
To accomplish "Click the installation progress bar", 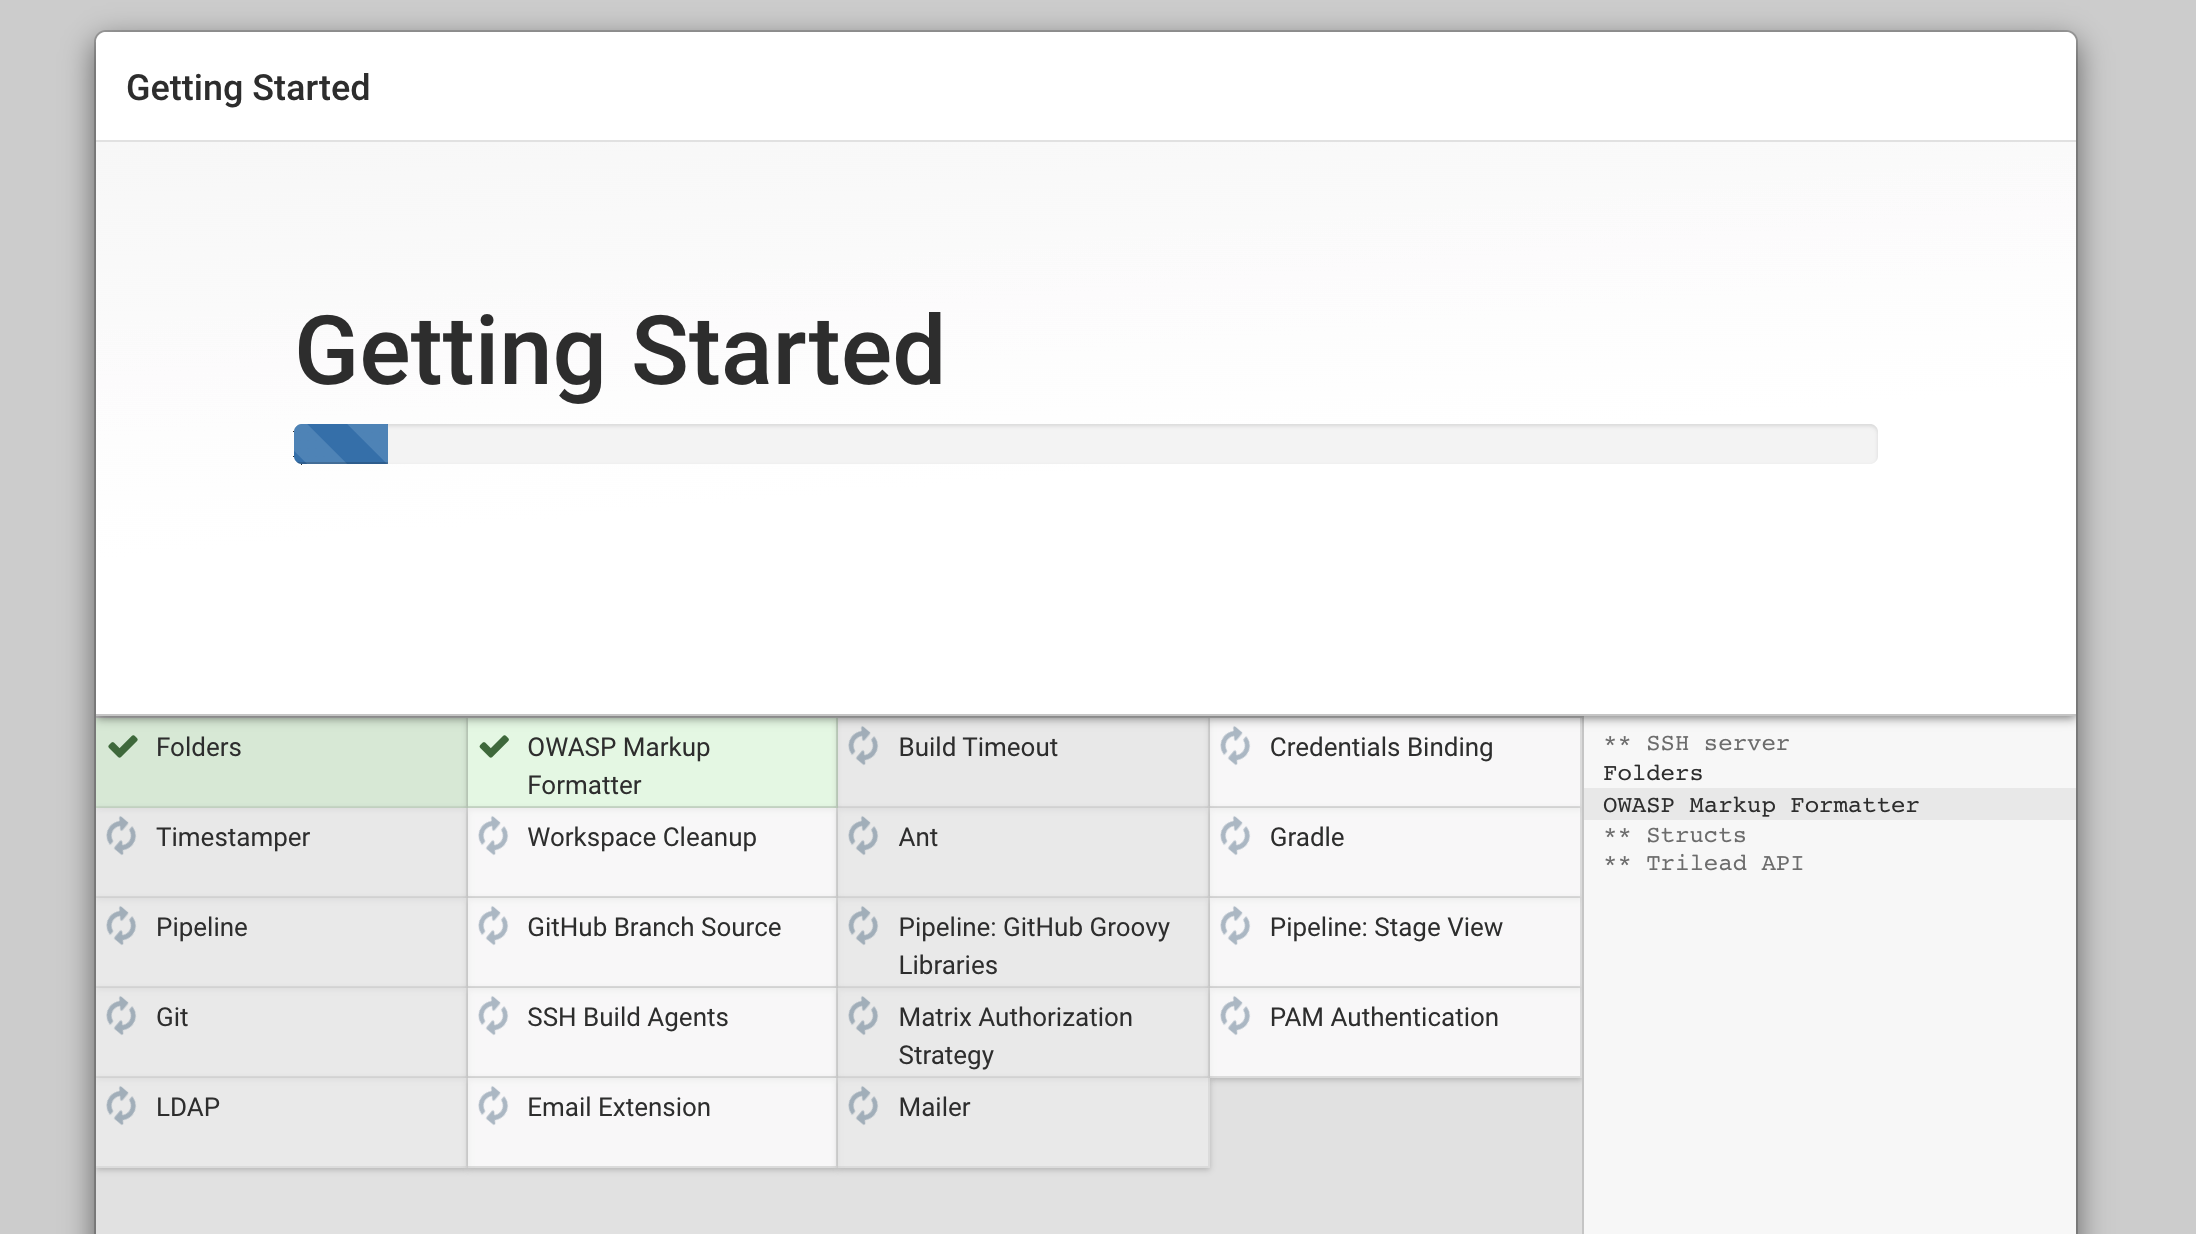I will pyautogui.click(x=1085, y=444).
